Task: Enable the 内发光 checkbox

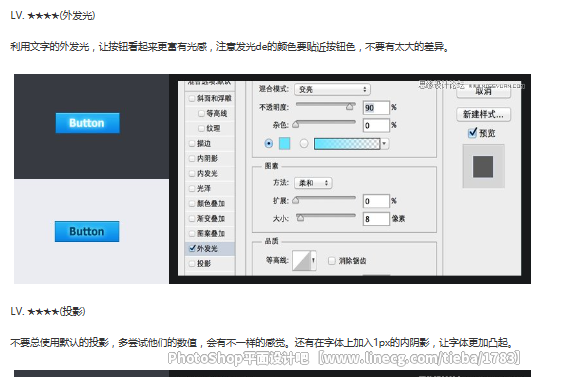Action: tap(191, 173)
